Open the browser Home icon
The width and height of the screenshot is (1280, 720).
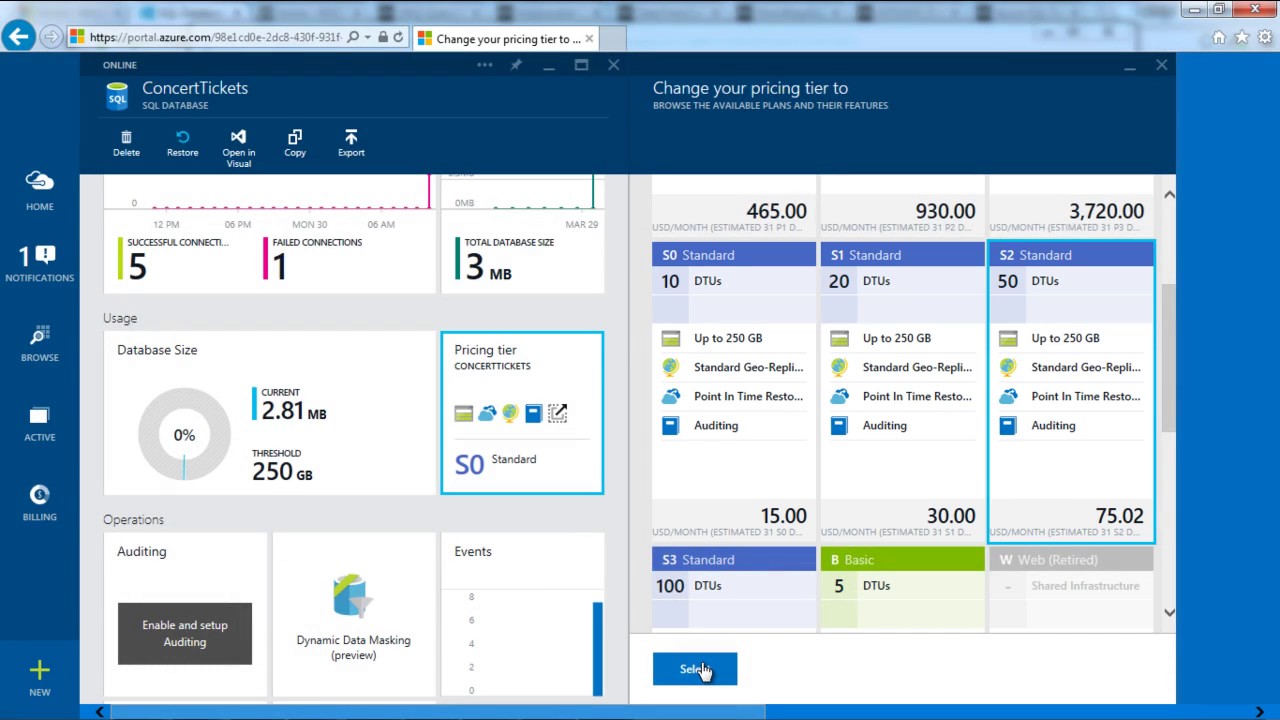tap(1219, 38)
